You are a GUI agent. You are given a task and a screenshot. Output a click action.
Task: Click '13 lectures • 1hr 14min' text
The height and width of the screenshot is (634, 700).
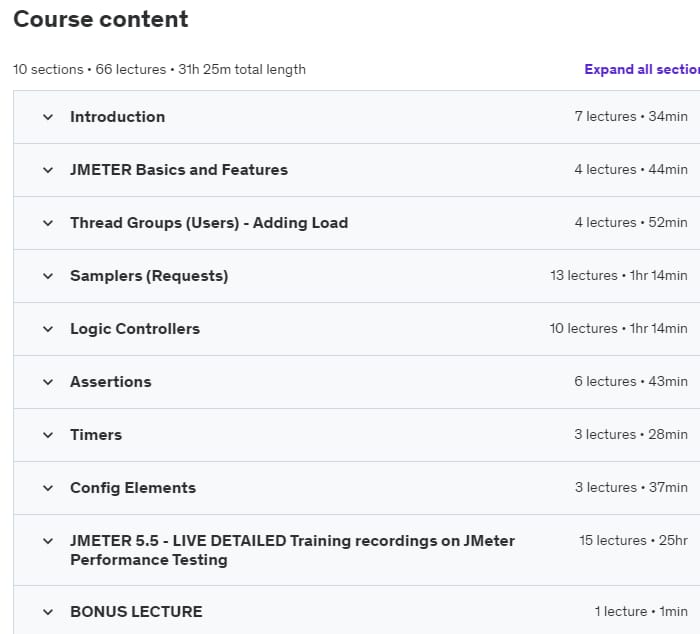coord(619,275)
